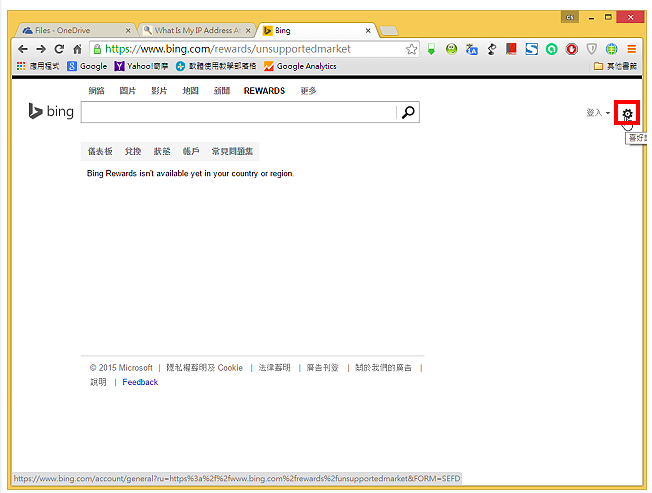The height and width of the screenshot is (493, 652).
Task: Go forward using the browser forward arrow
Action: pos(41,49)
